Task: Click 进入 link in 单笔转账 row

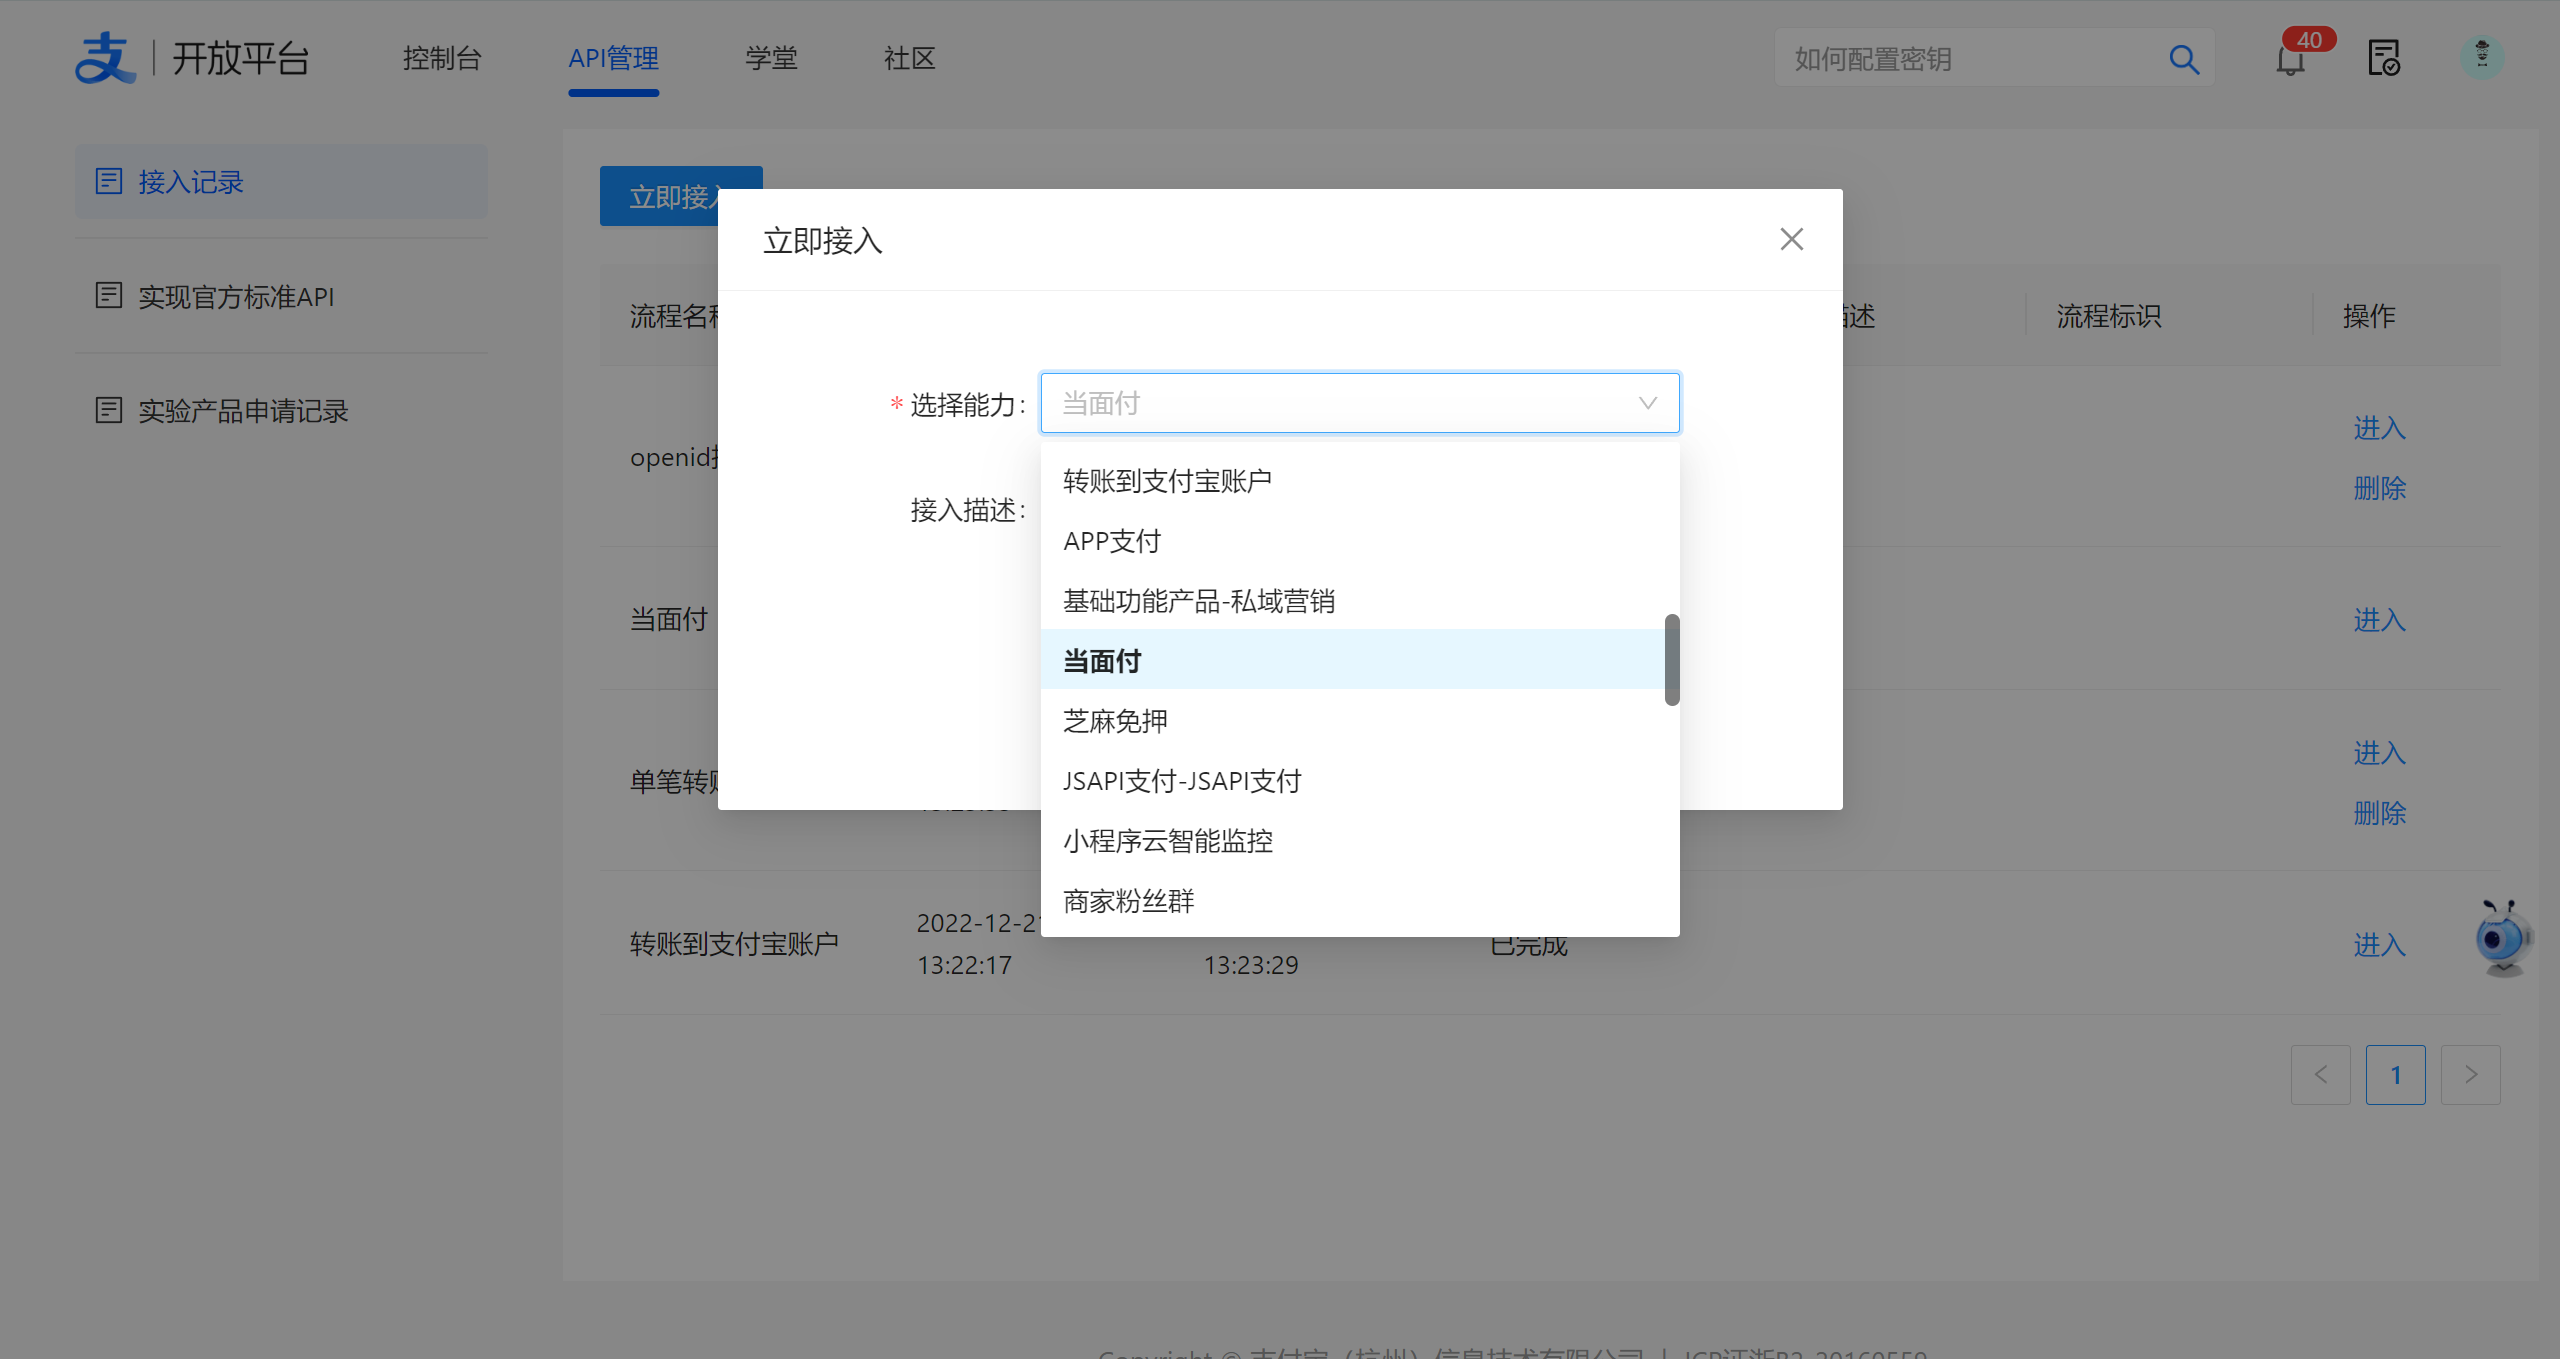Action: 2379,753
